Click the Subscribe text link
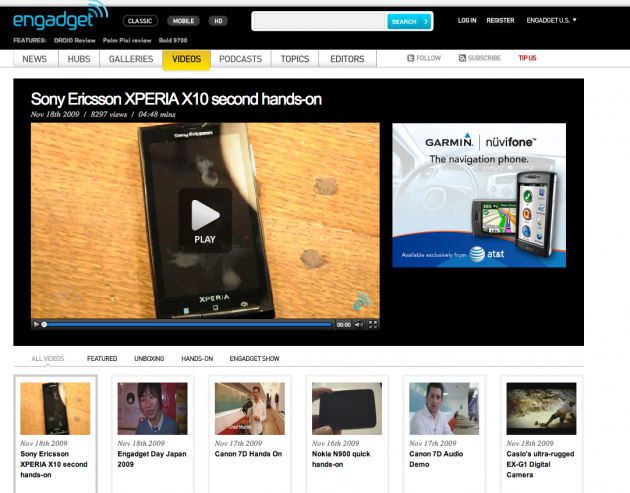 click(x=484, y=58)
